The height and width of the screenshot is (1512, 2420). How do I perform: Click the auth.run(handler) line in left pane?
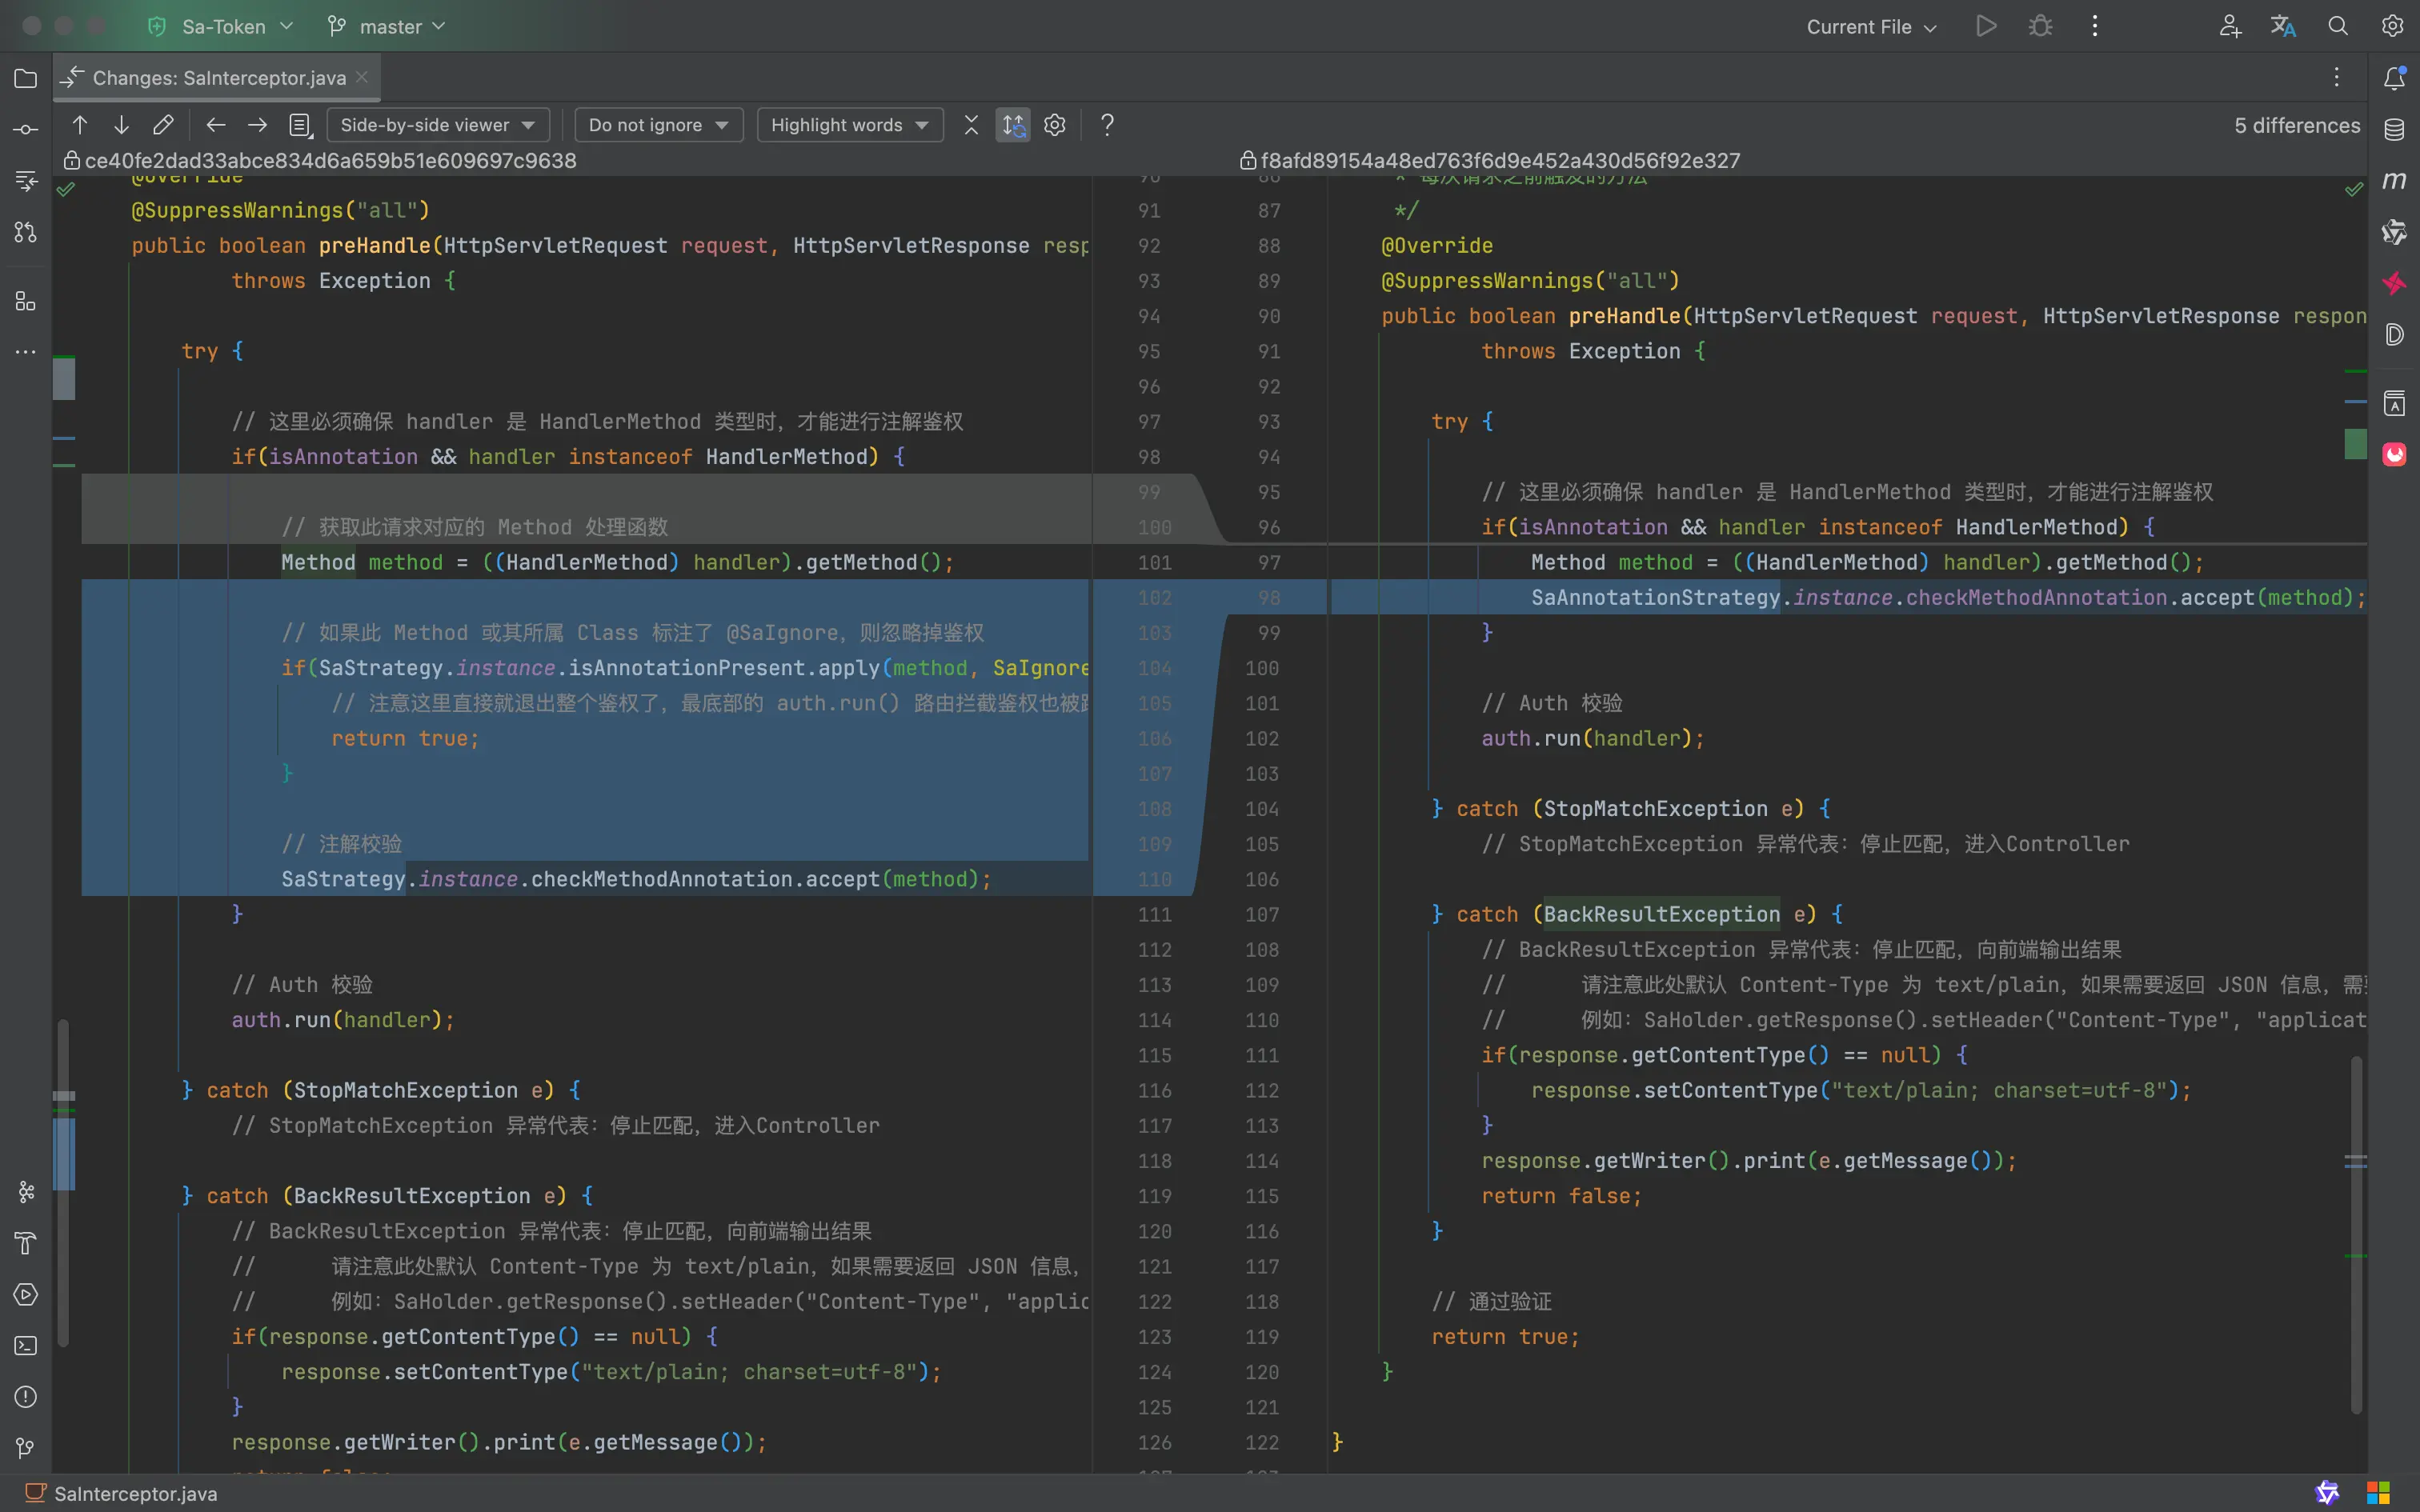tap(343, 1020)
